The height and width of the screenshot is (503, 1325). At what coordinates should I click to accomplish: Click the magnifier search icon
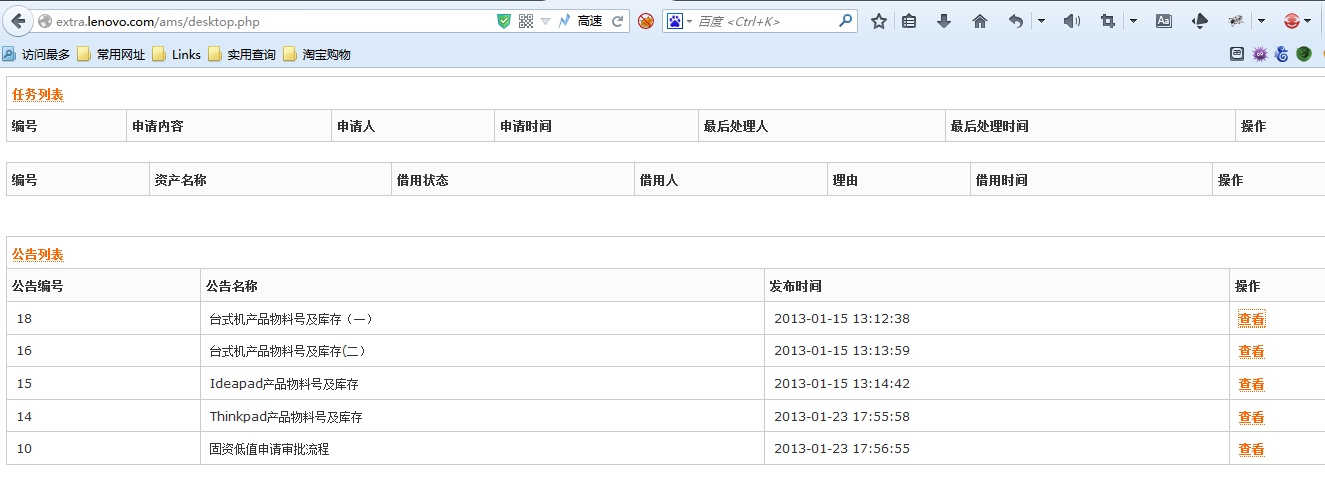coord(846,21)
